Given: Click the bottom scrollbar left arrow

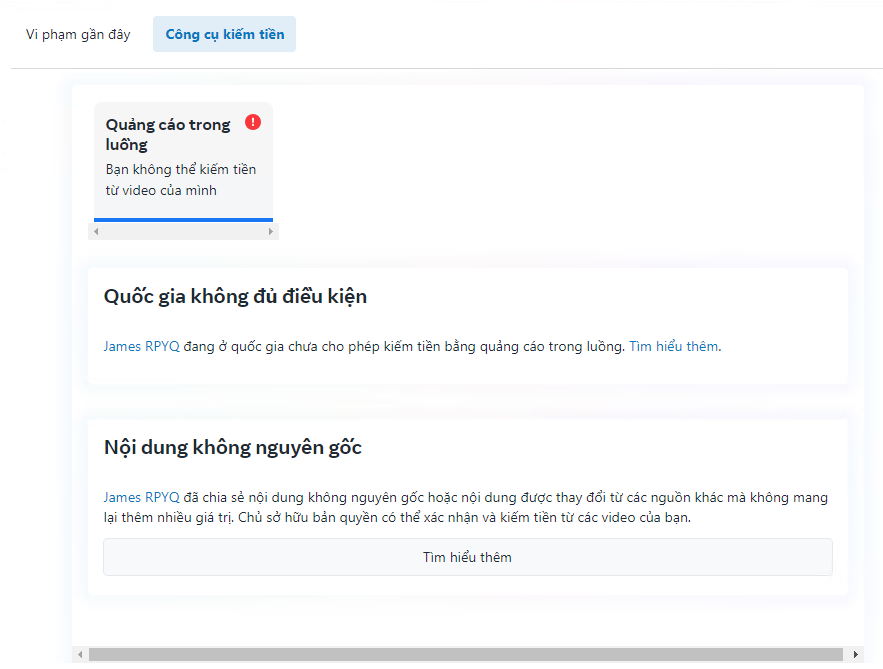Looking at the screenshot, I should coord(80,654).
